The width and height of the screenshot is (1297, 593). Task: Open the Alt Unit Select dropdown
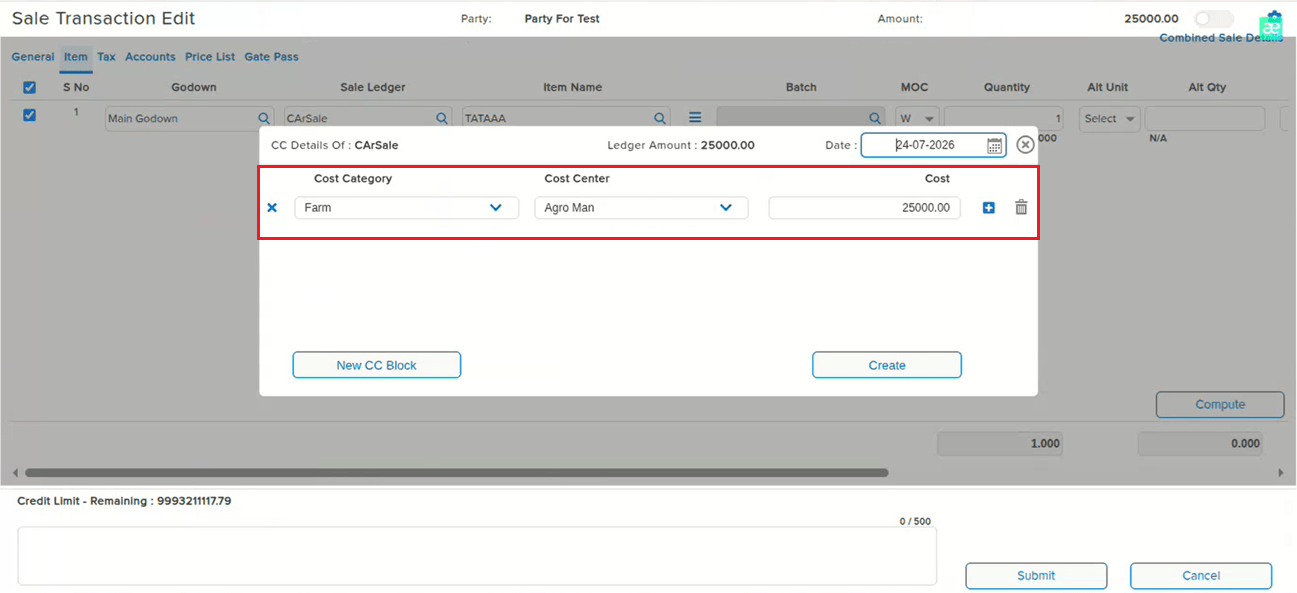pos(1109,118)
